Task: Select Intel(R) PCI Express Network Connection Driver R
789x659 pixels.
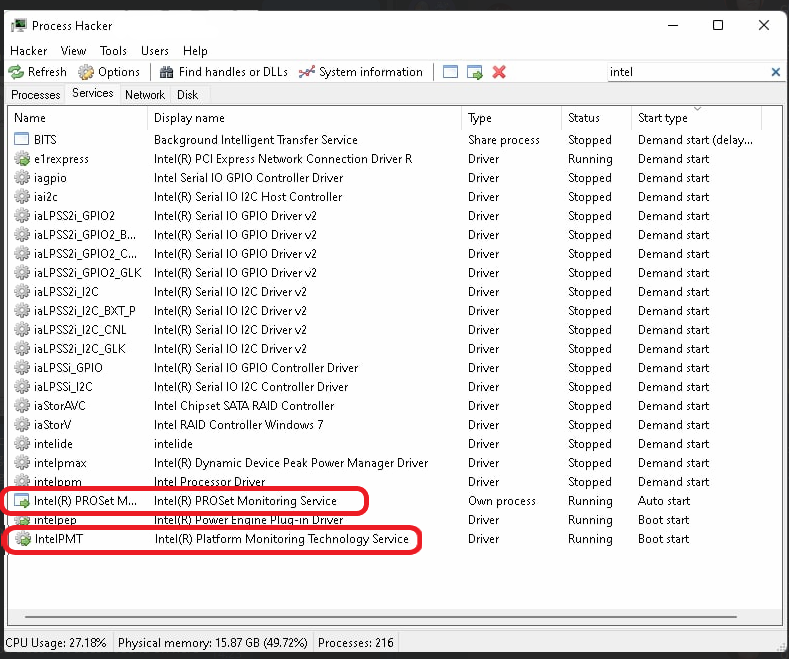Action: coord(283,158)
